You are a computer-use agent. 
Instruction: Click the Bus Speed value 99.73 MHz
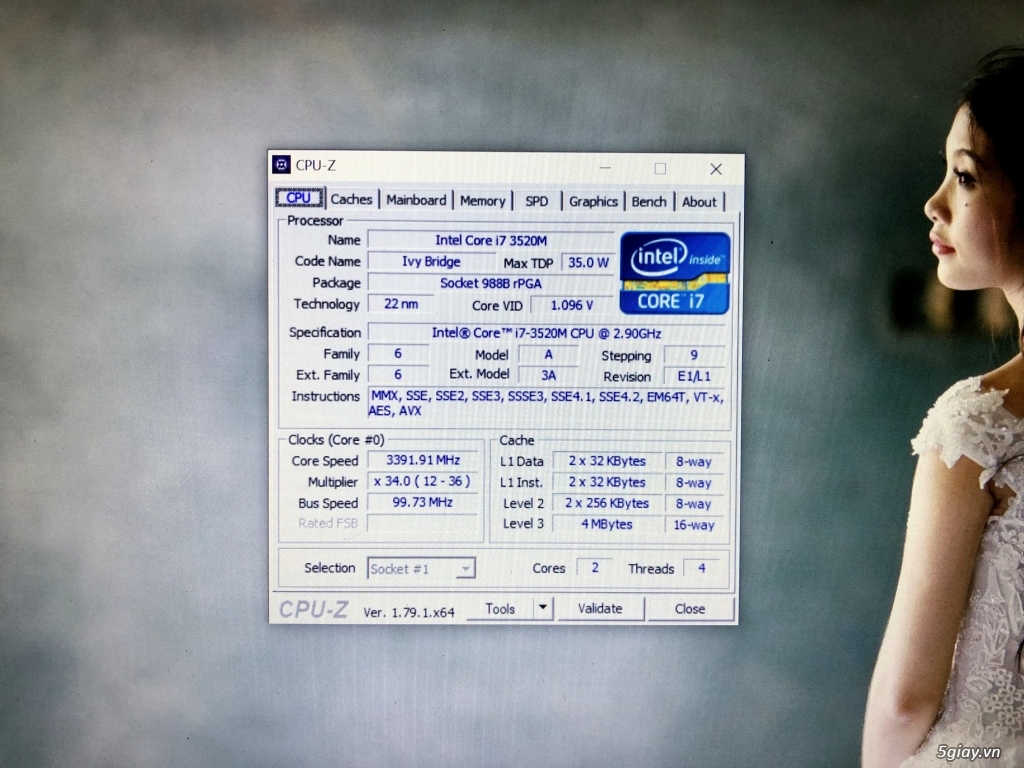coord(423,502)
